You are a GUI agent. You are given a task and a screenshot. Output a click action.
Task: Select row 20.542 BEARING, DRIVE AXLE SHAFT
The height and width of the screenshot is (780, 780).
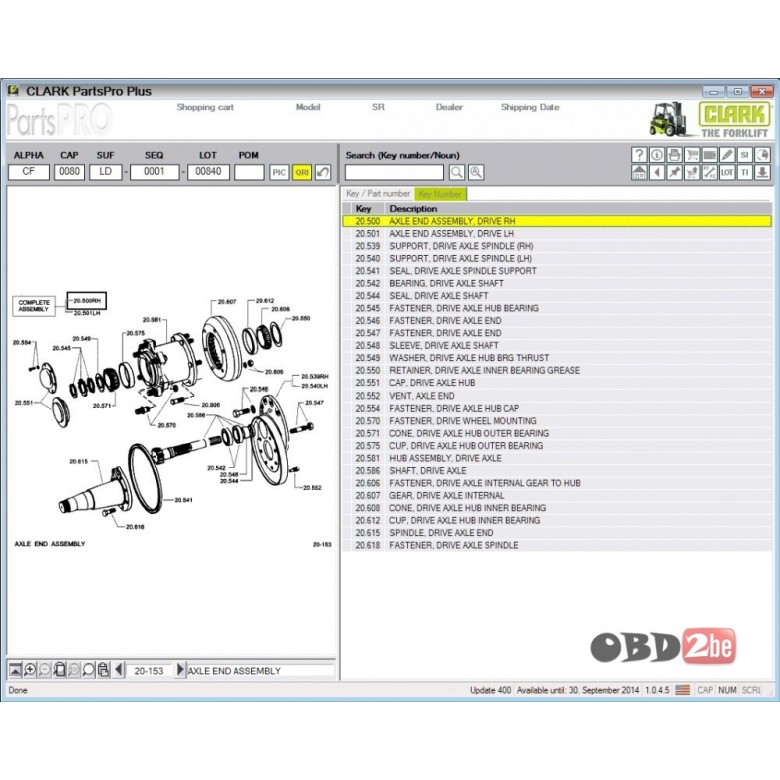(x=557, y=284)
